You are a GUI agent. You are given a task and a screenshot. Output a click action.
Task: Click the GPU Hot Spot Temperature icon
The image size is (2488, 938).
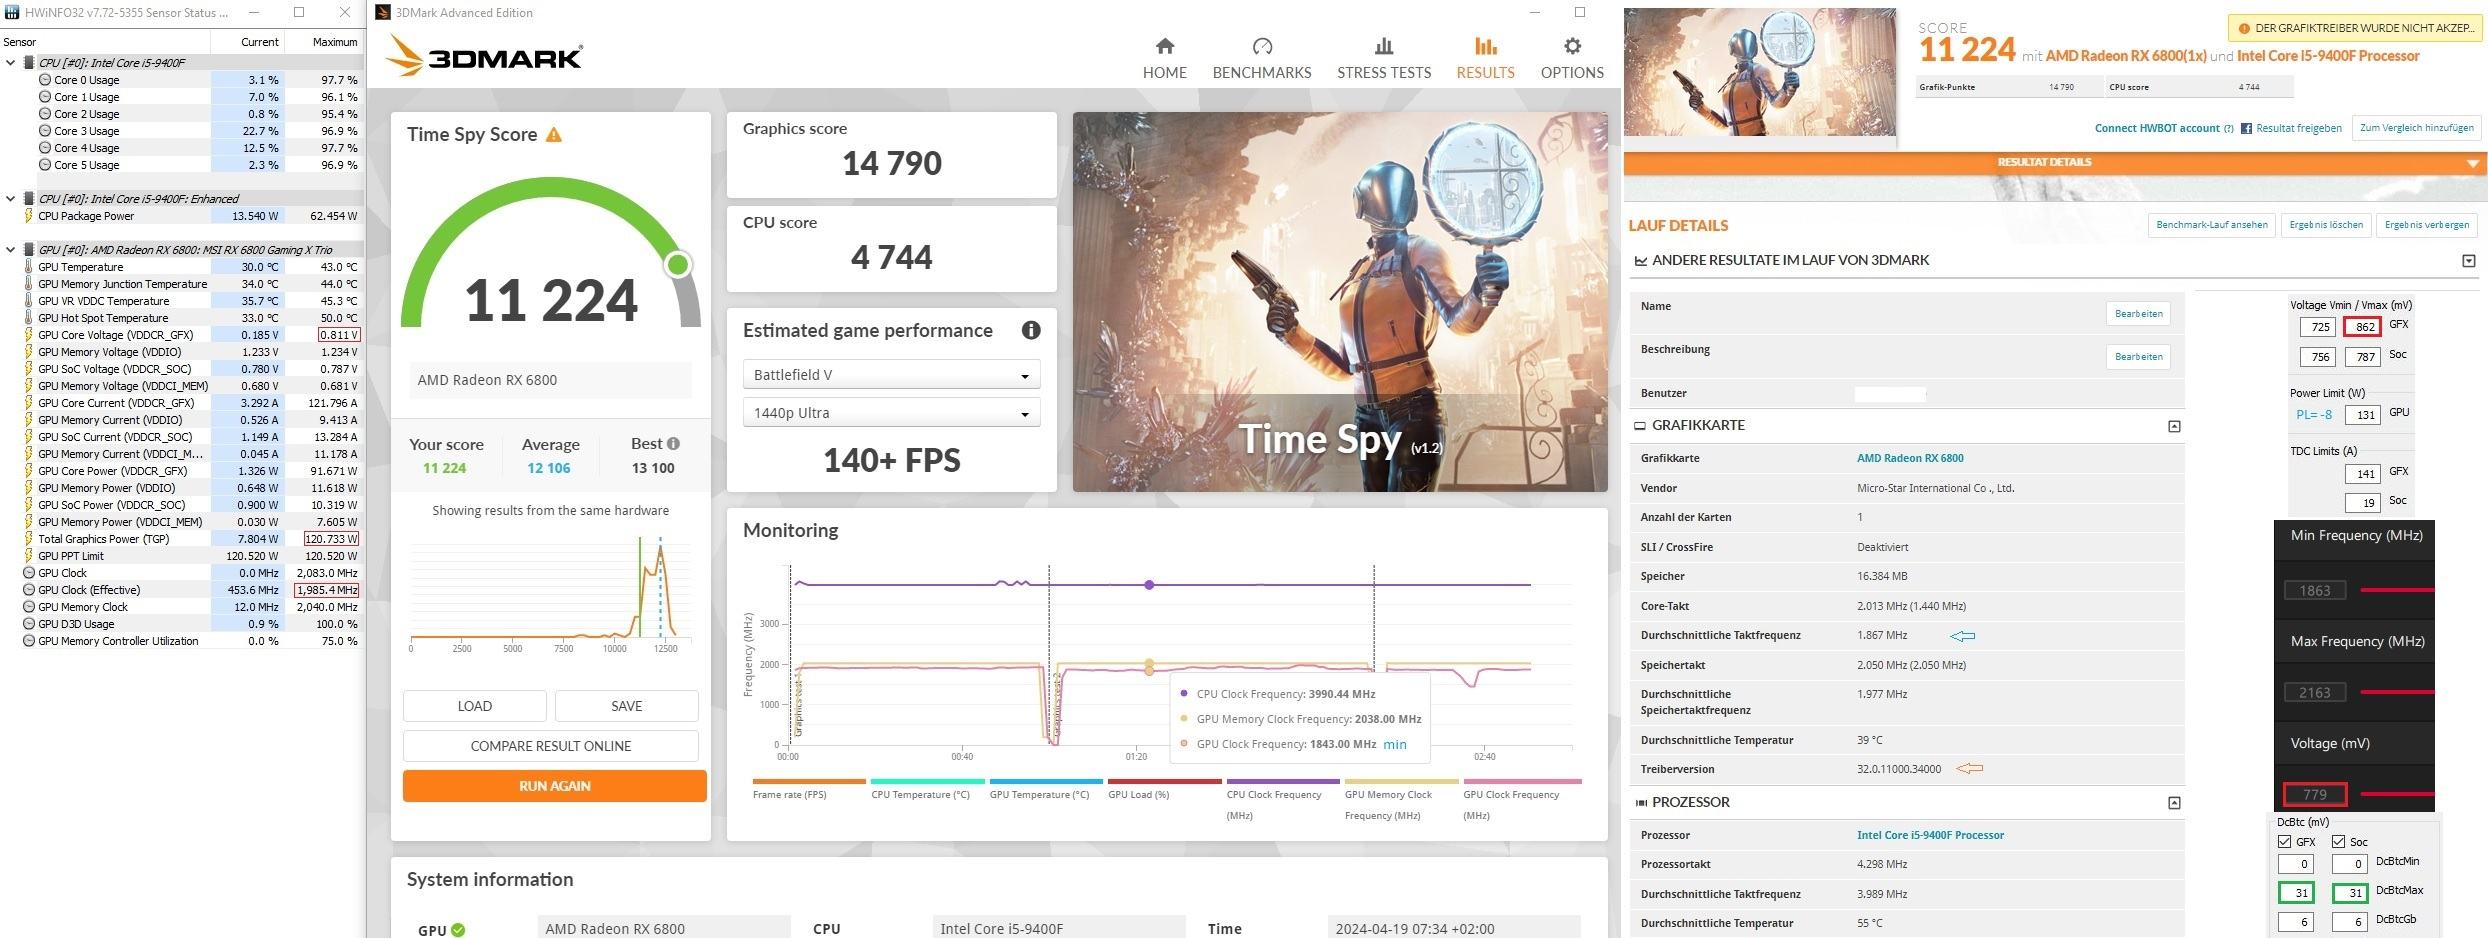point(29,318)
